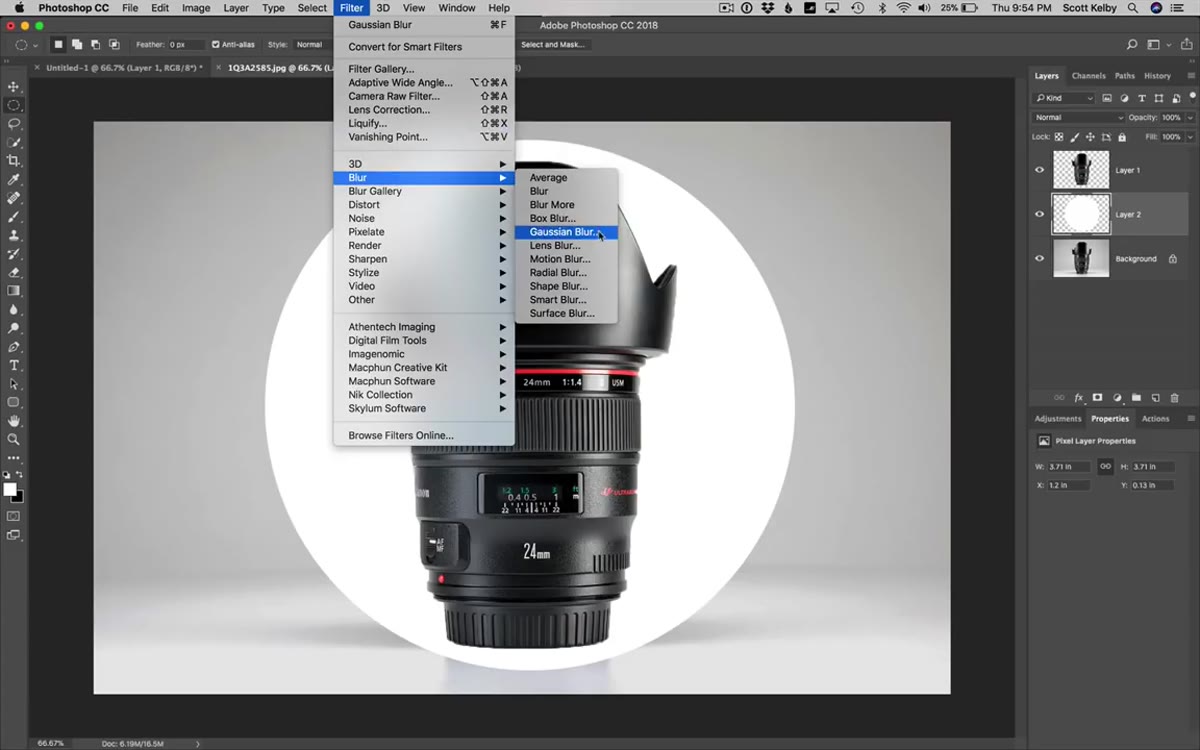
Task: Select the Horizontal Type tool
Action: click(x=14, y=365)
